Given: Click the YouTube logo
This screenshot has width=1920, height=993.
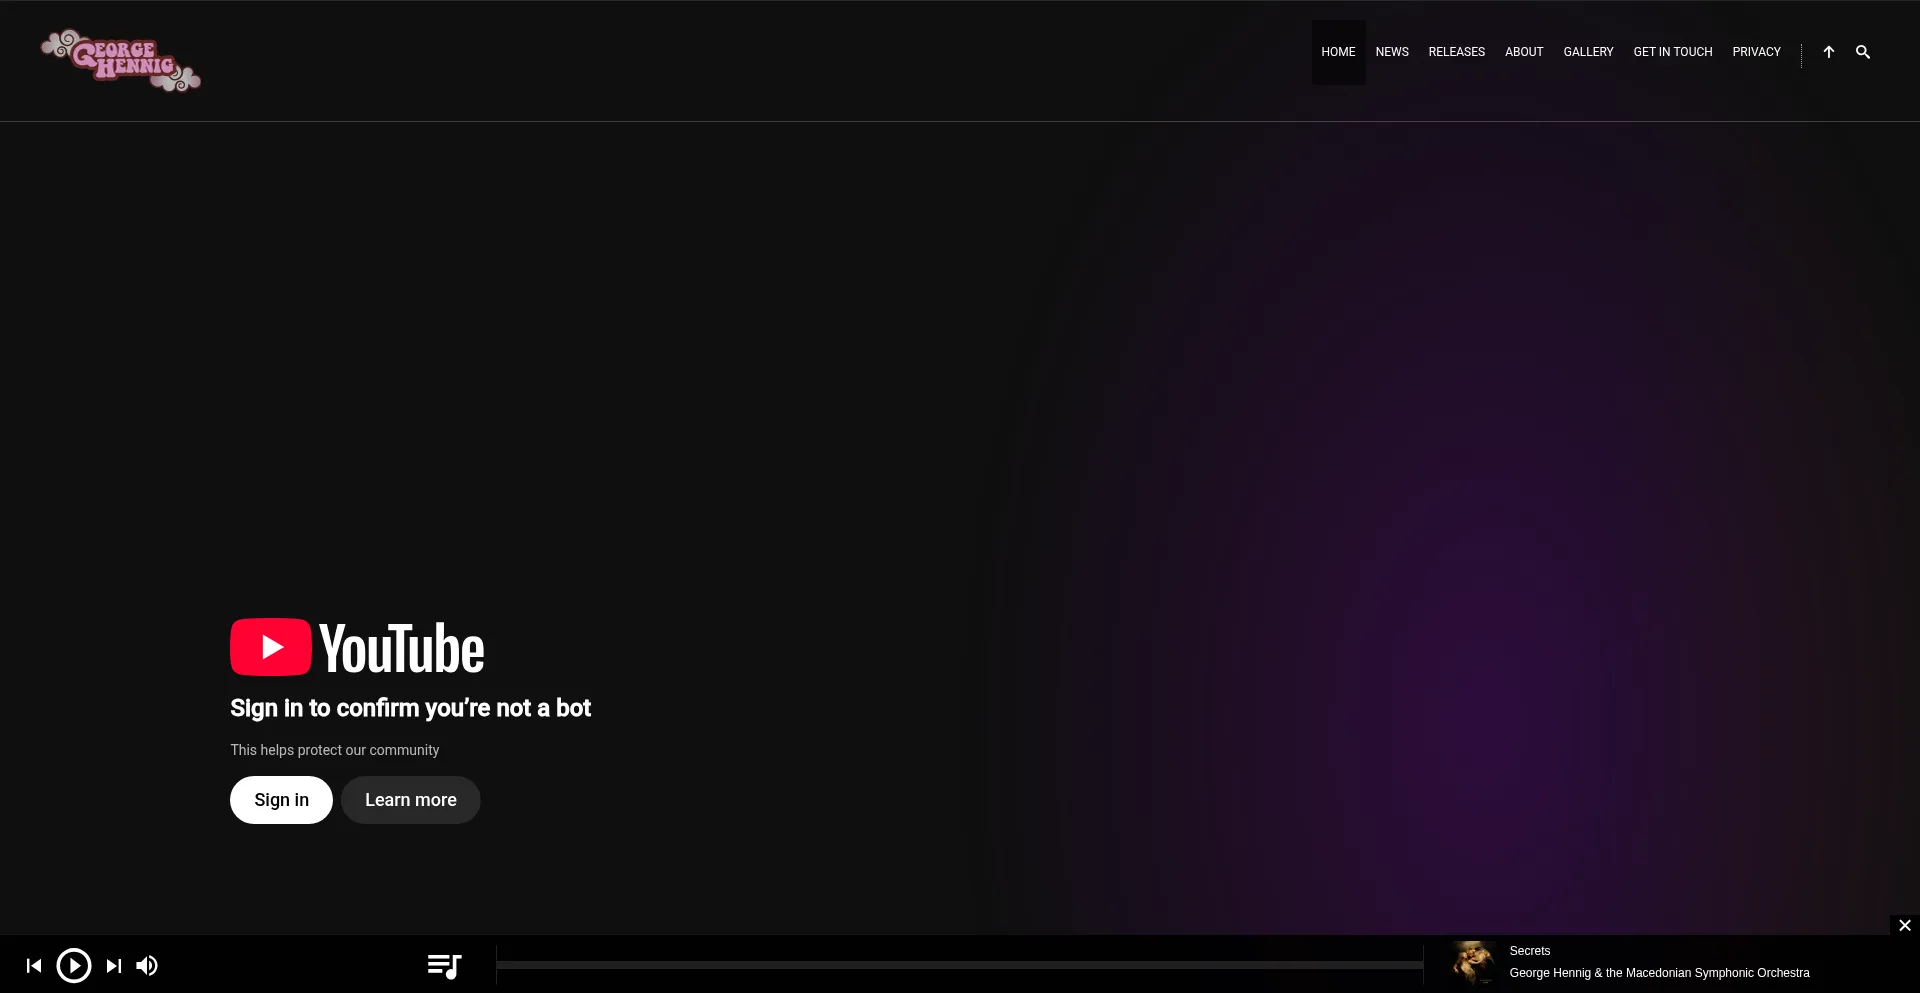Looking at the screenshot, I should tap(357, 648).
